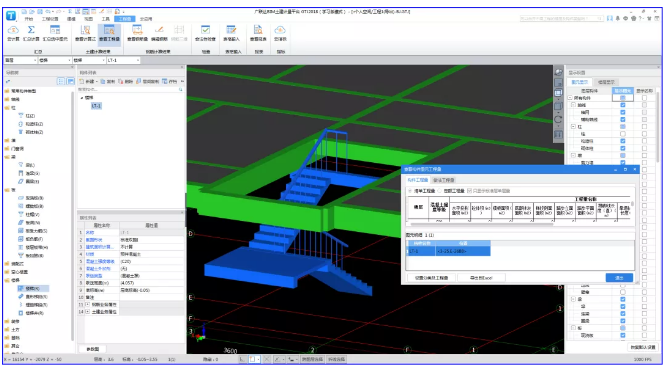Collapse the 梁 group in display settings

point(573,299)
